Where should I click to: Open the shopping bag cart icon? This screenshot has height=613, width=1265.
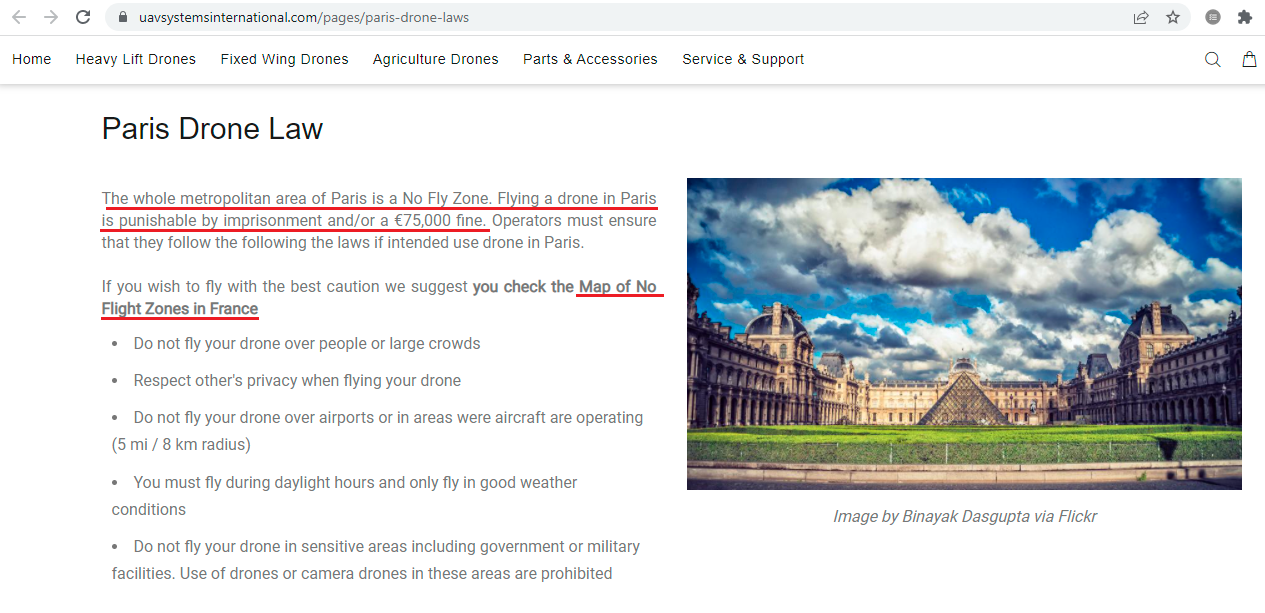(1249, 59)
